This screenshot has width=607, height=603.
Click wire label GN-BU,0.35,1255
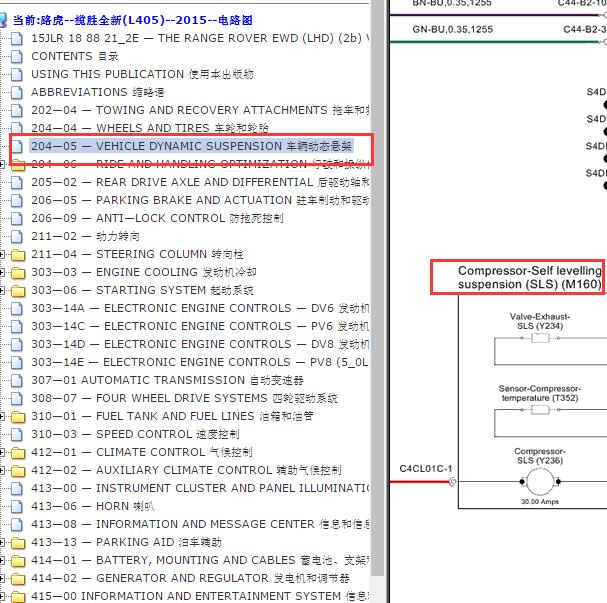453,29
